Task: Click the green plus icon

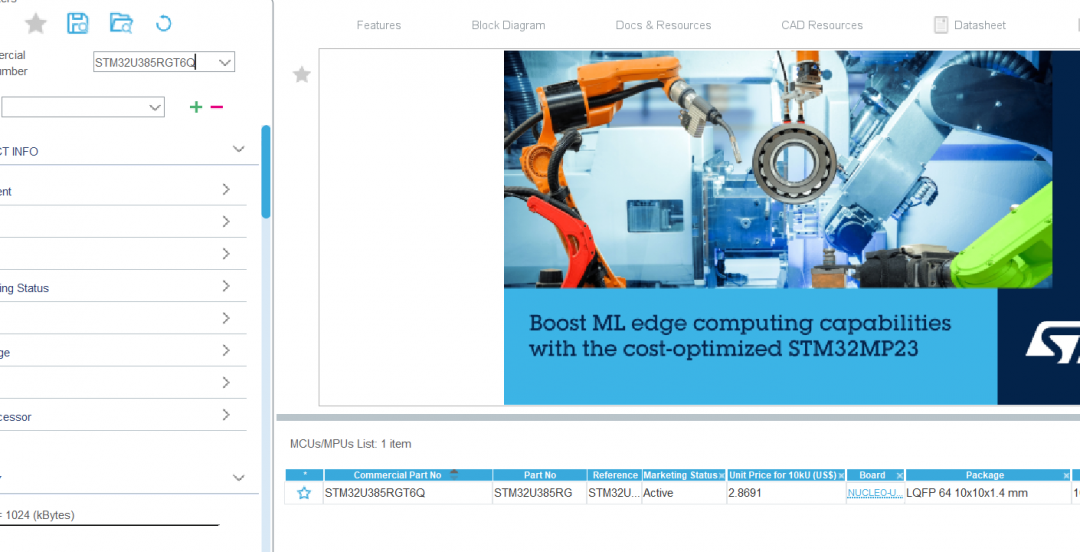Action: (196, 107)
